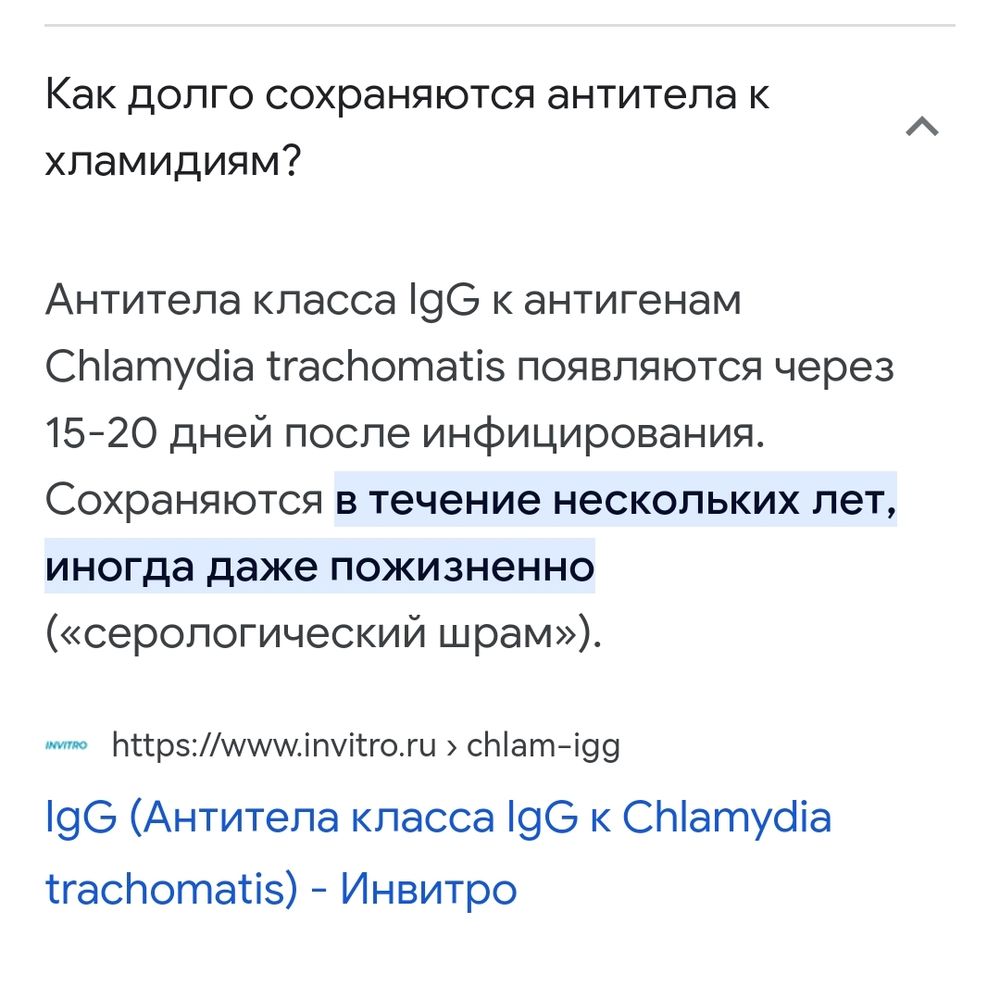Select the highlighted text 'иногда даже пожизненно'
Image resolution: width=1000 pixels, height=986 pixels.
[318, 566]
